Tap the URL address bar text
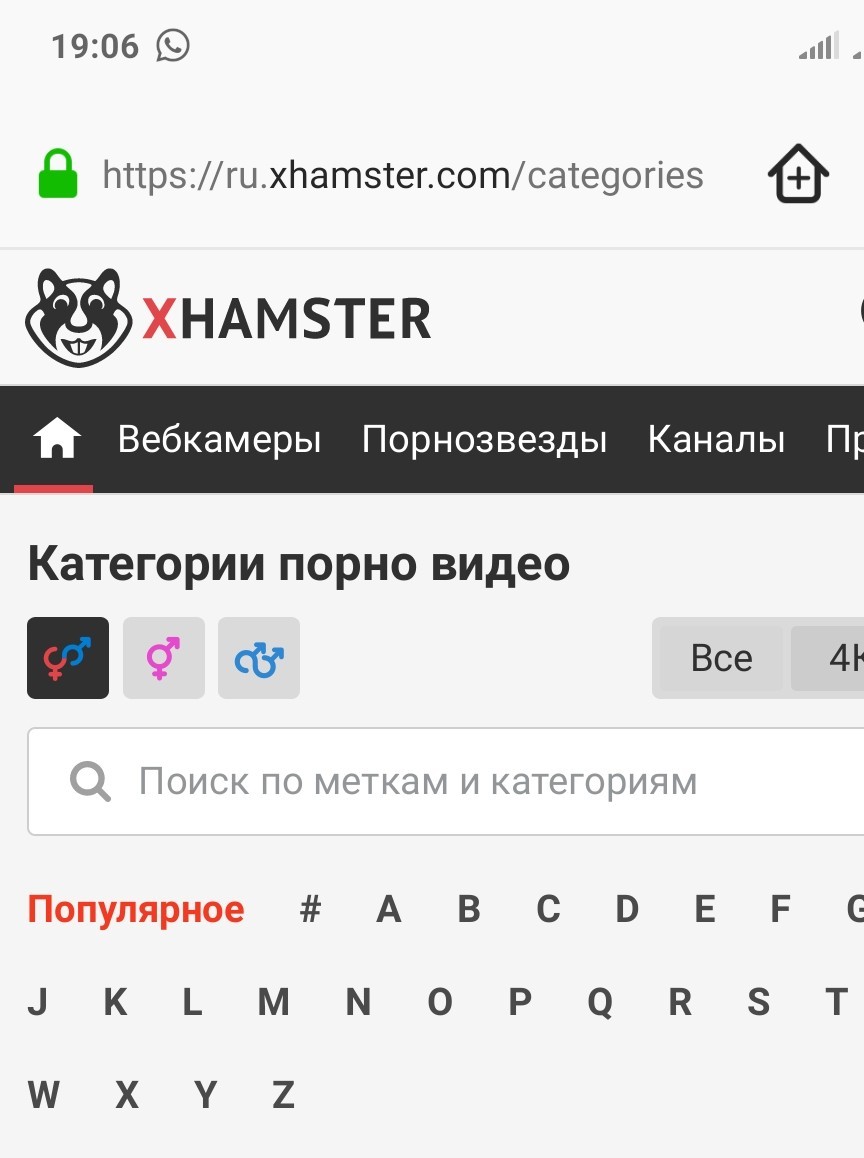864x1158 pixels. pos(403,176)
